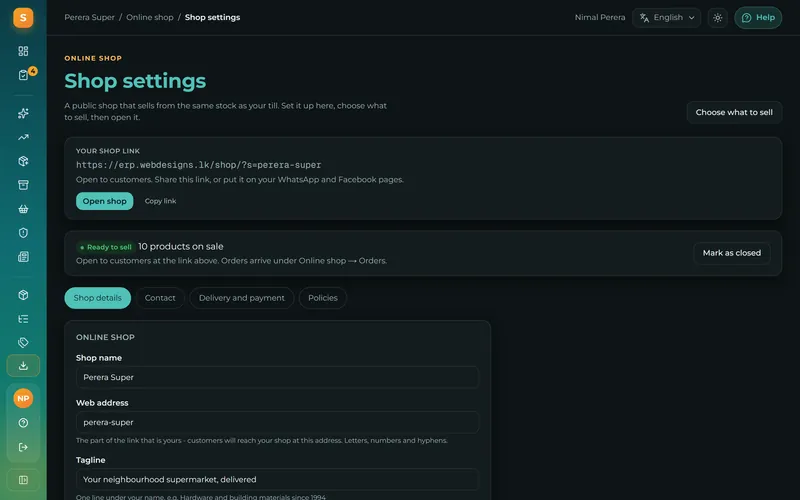Click the Shop settings page heading
Viewport: 800px width, 500px height.
click(135, 81)
